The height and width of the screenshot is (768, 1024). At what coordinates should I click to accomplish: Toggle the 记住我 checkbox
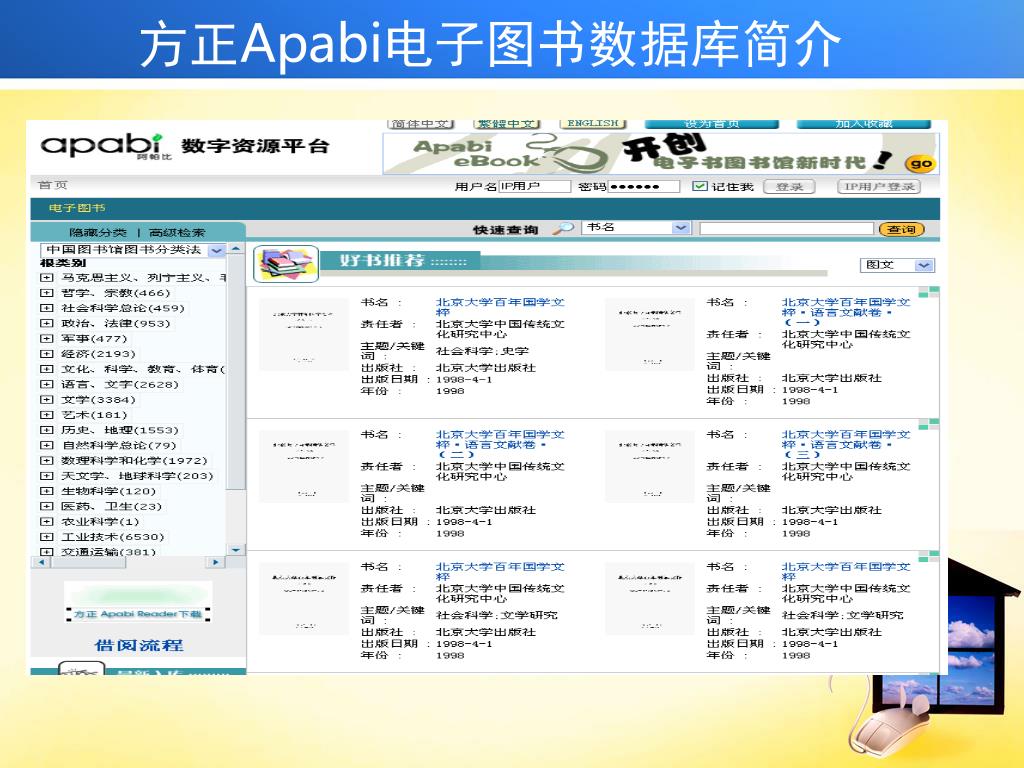click(699, 186)
